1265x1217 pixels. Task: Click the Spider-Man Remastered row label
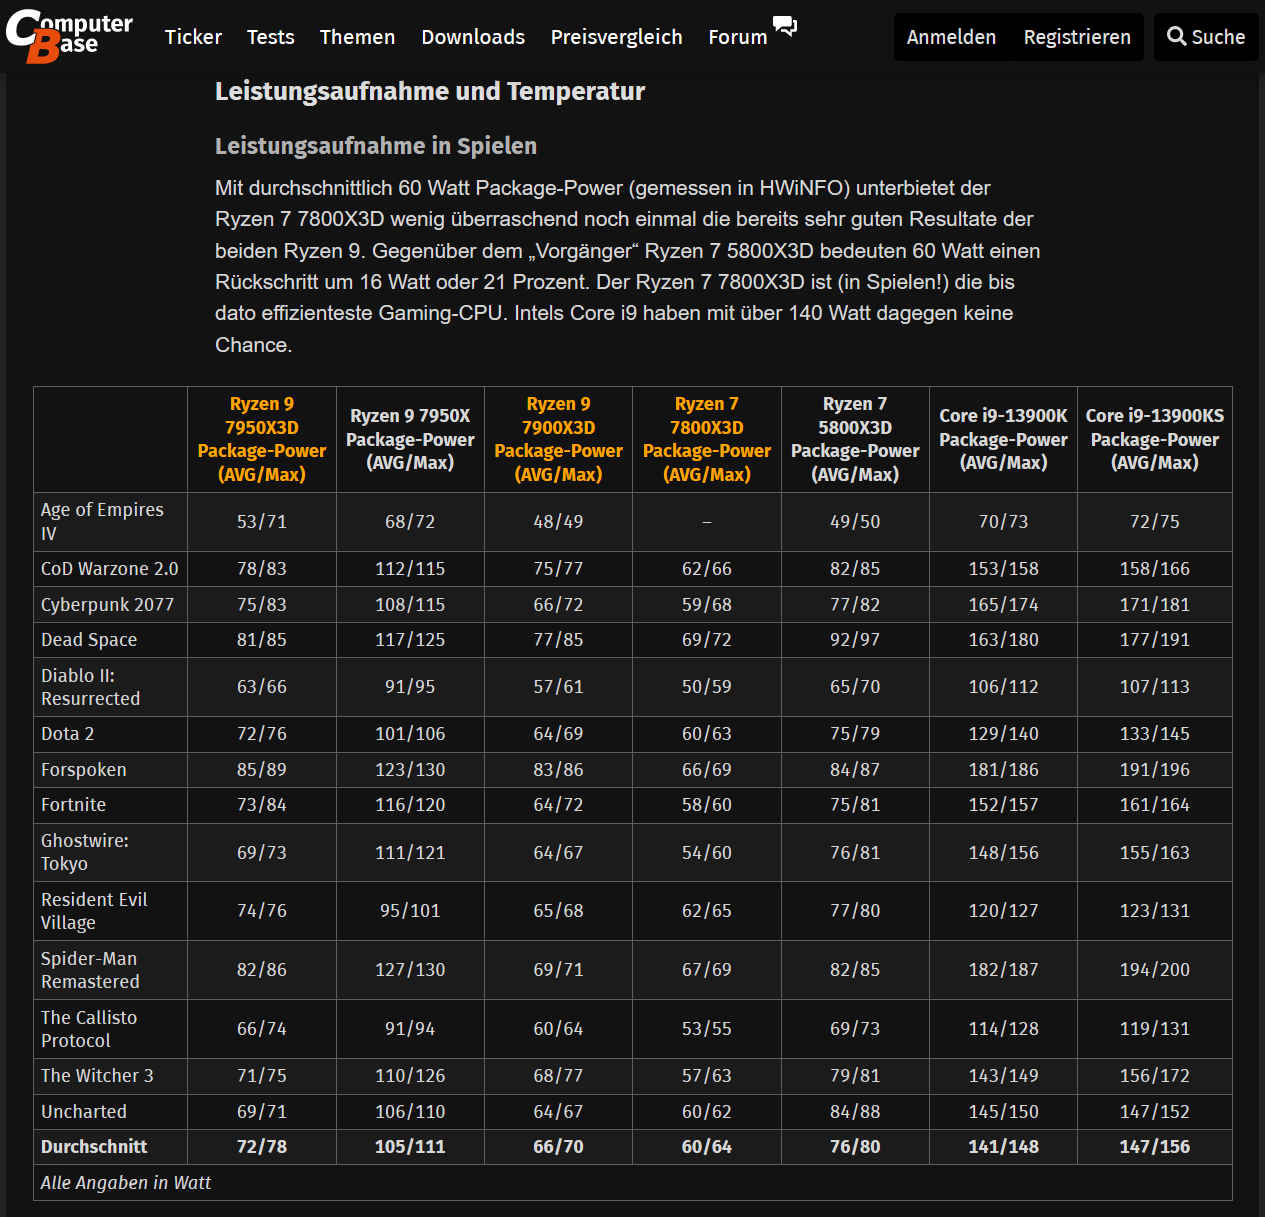(90, 970)
